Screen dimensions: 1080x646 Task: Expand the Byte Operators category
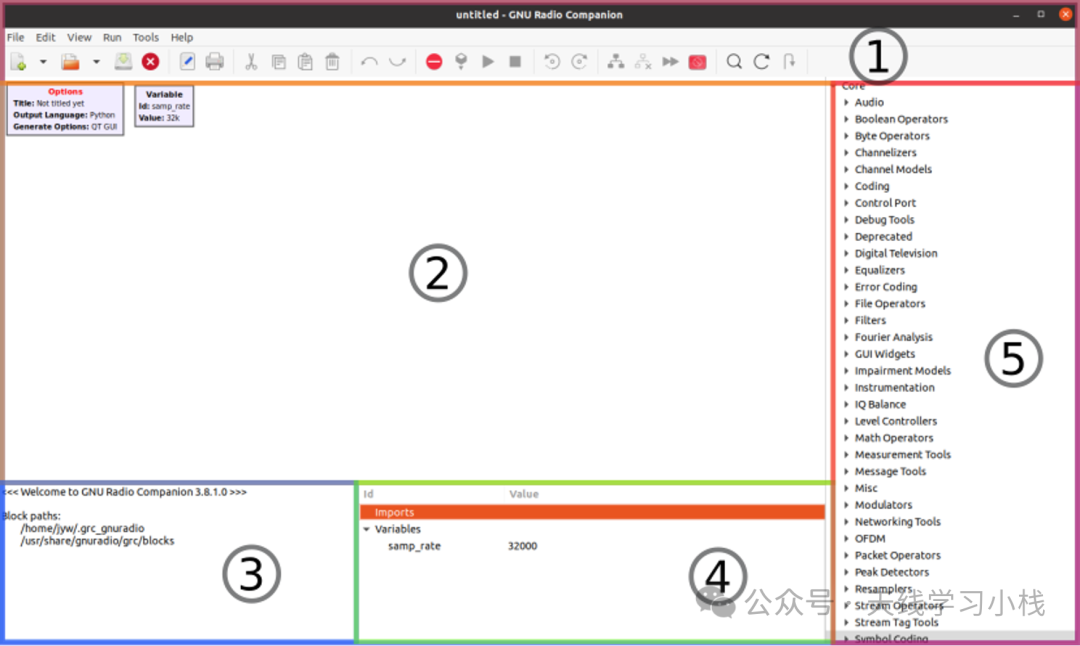pyautogui.click(x=847, y=136)
